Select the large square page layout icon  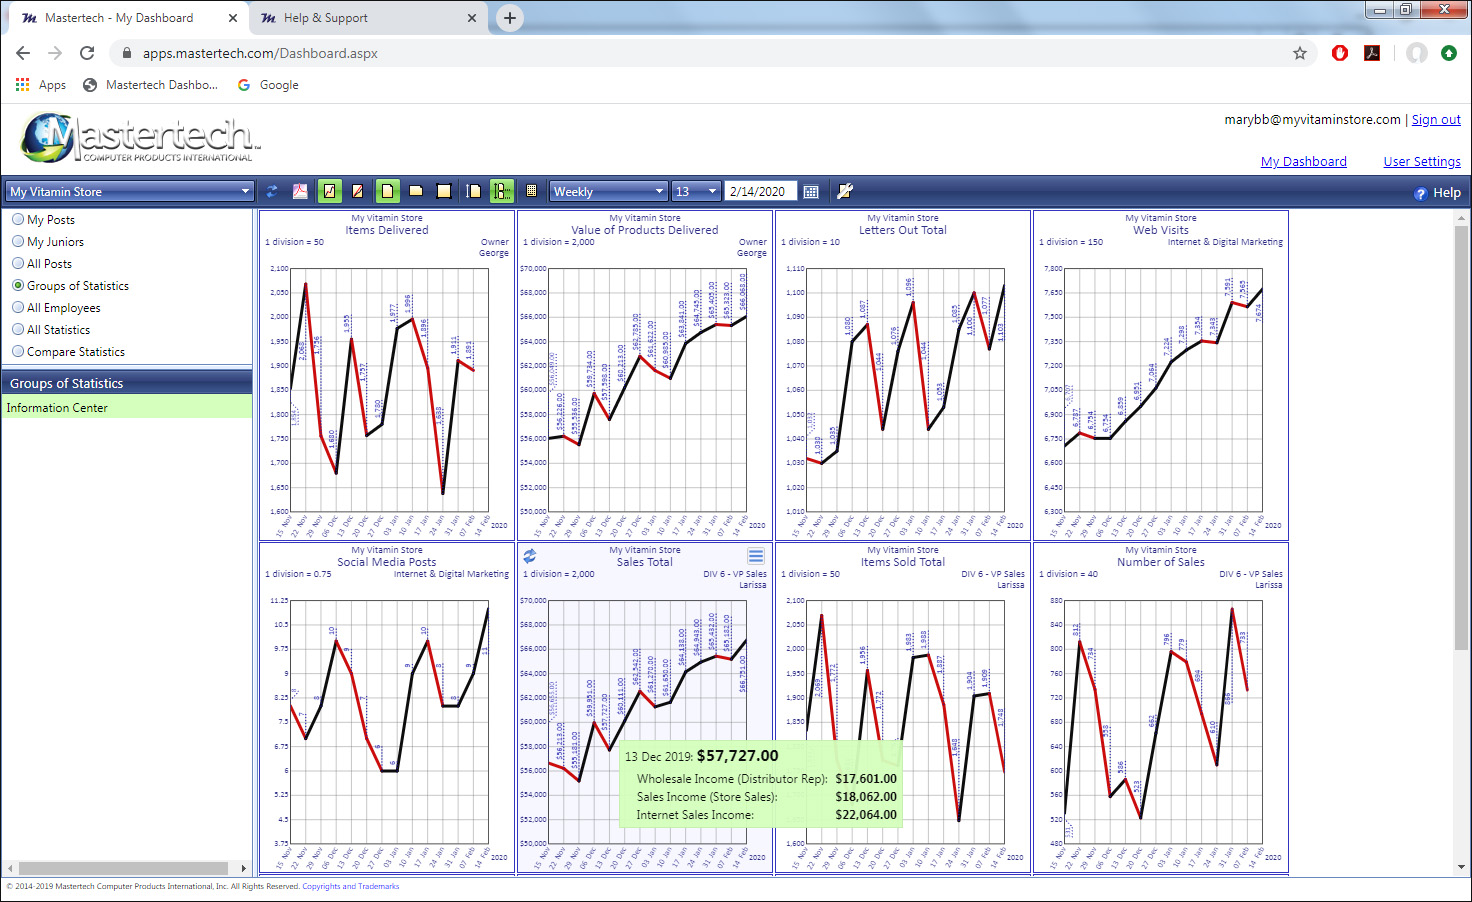[444, 191]
